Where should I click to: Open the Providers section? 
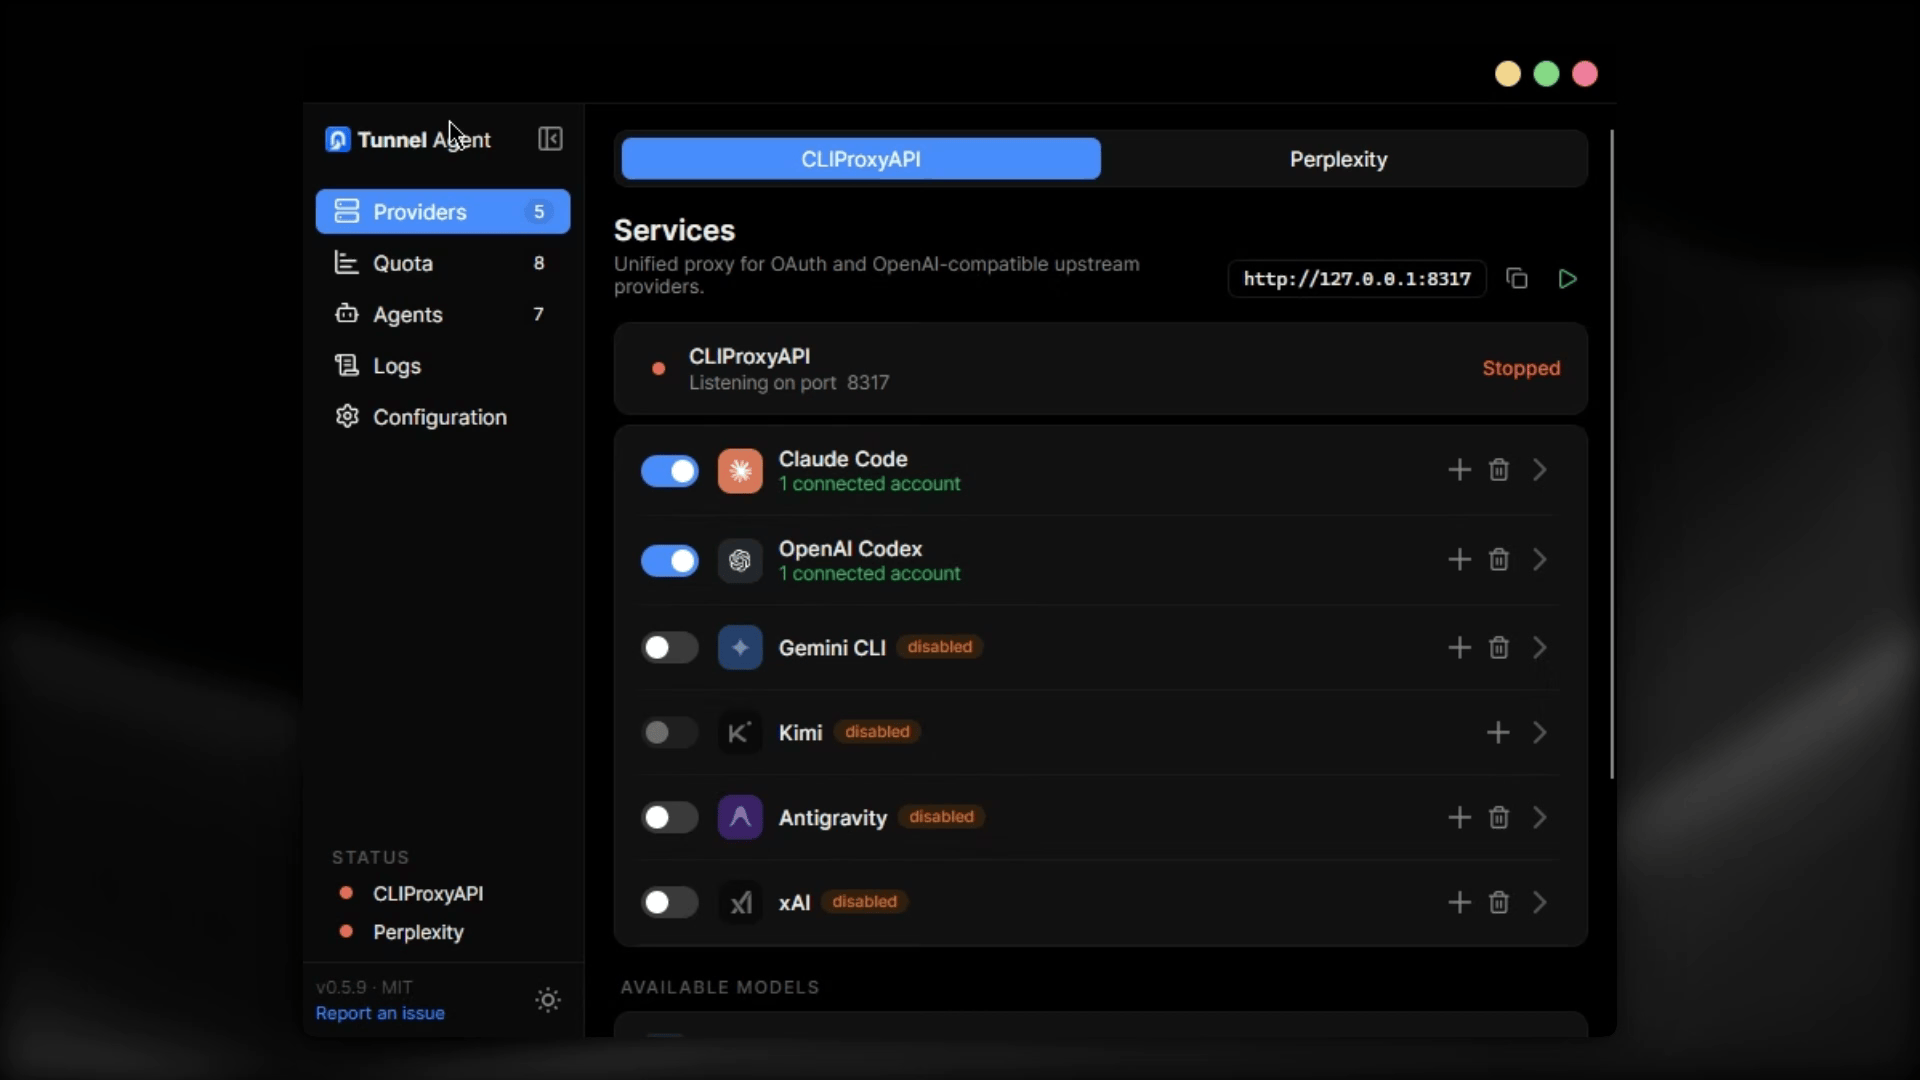point(443,212)
